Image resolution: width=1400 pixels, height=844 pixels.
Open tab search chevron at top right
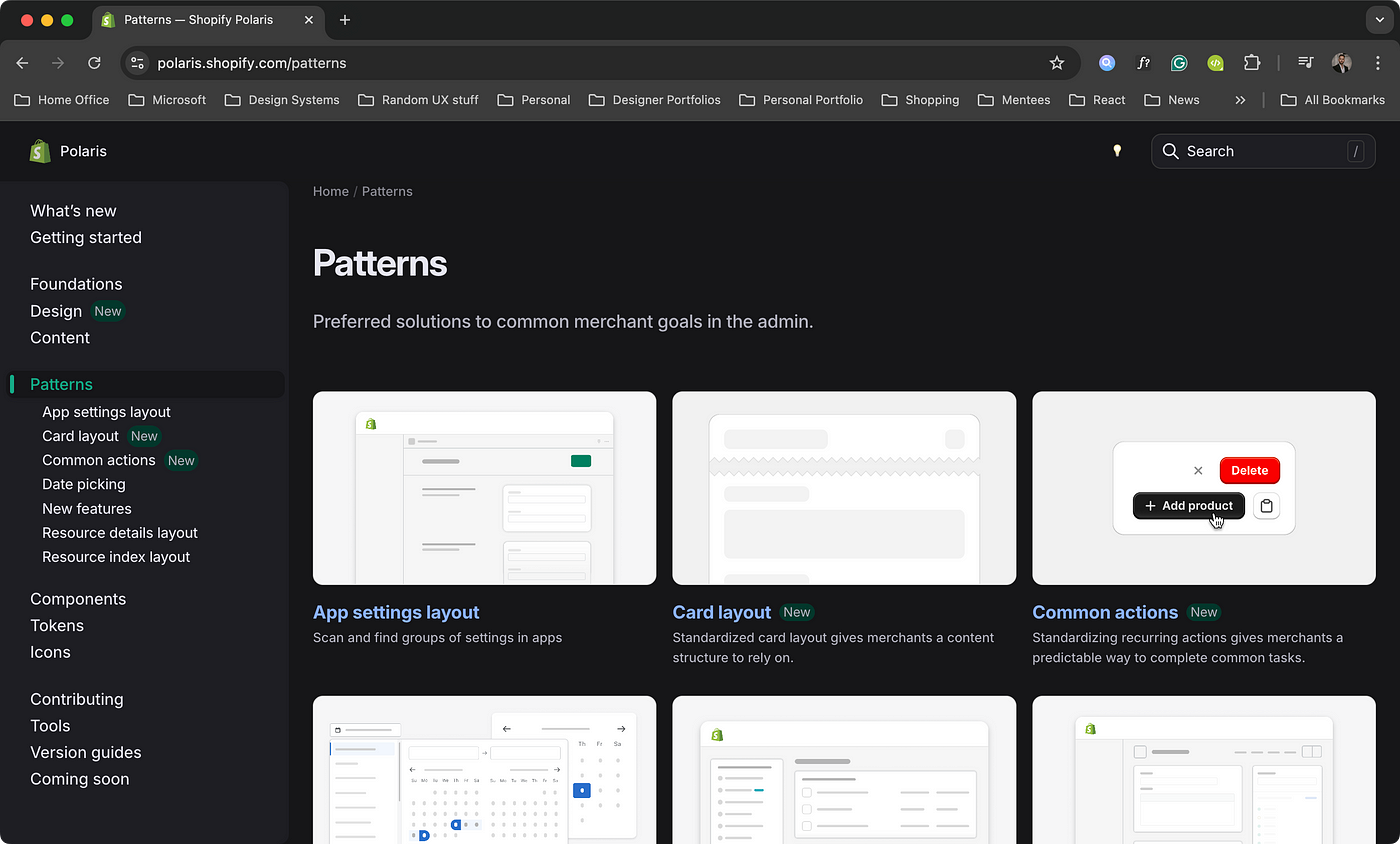pos(1379,20)
